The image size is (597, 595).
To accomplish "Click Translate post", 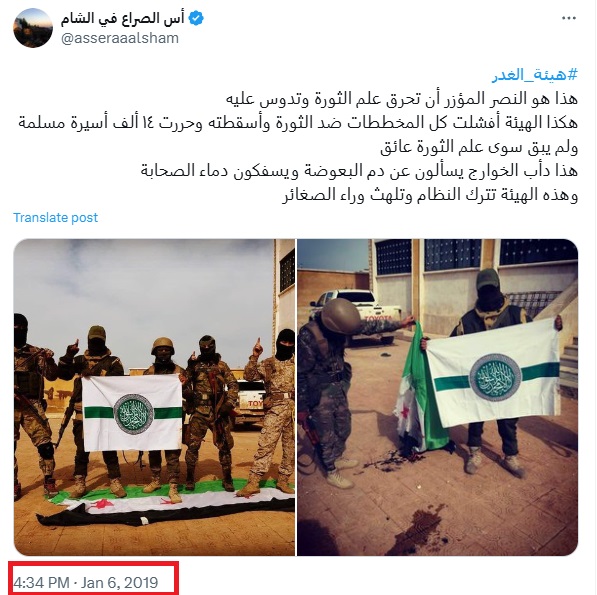I will coord(56,217).
